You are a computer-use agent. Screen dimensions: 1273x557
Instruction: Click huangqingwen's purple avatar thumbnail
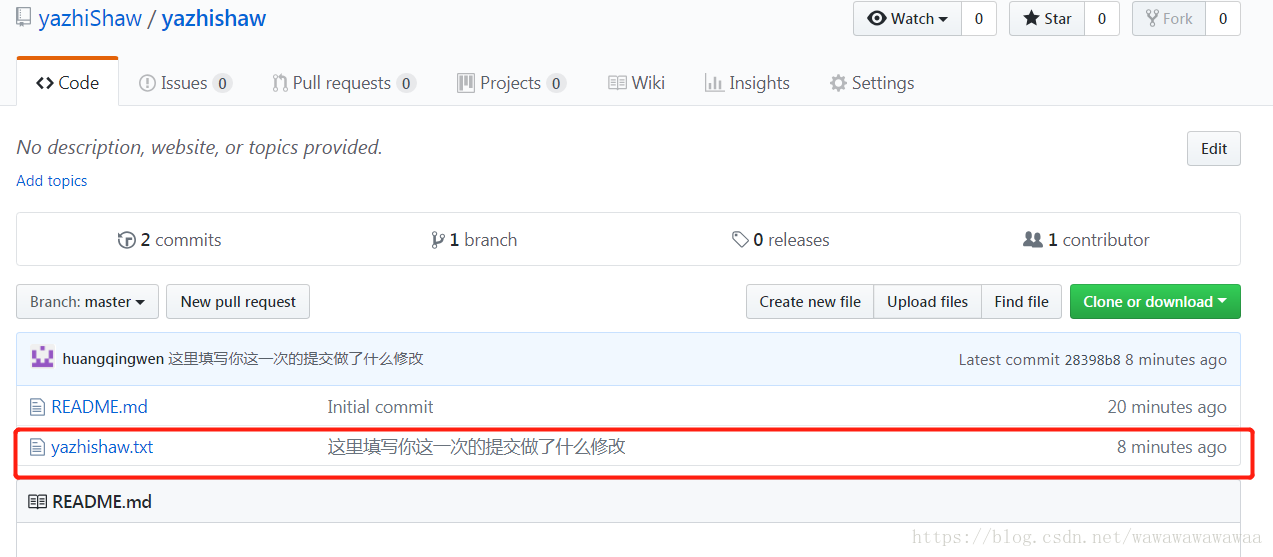(42, 358)
